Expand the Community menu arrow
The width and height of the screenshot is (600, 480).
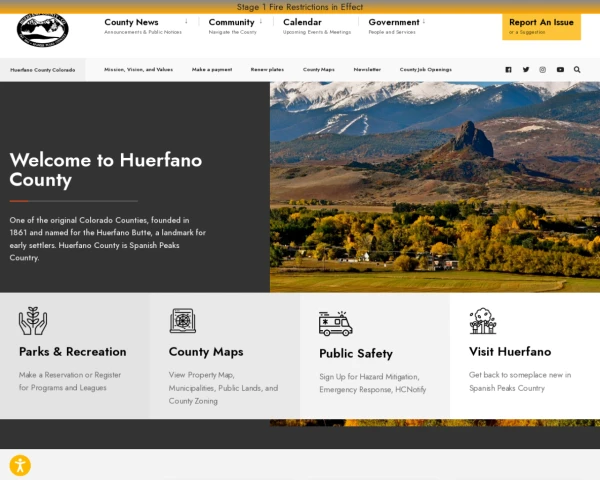click(261, 21)
